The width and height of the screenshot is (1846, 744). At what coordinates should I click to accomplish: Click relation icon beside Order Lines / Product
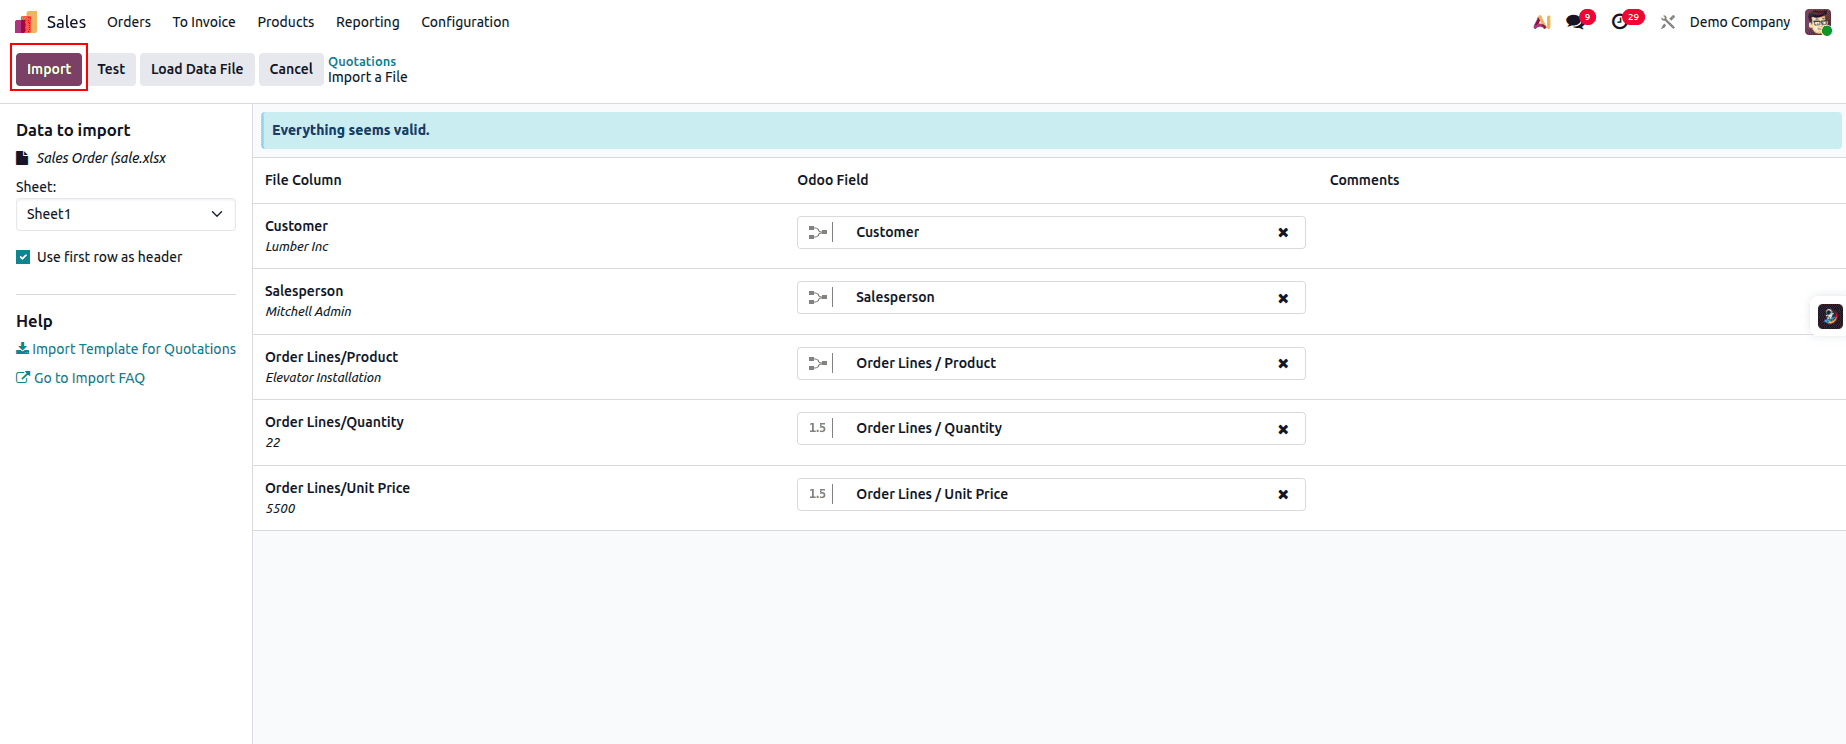pyautogui.click(x=817, y=363)
